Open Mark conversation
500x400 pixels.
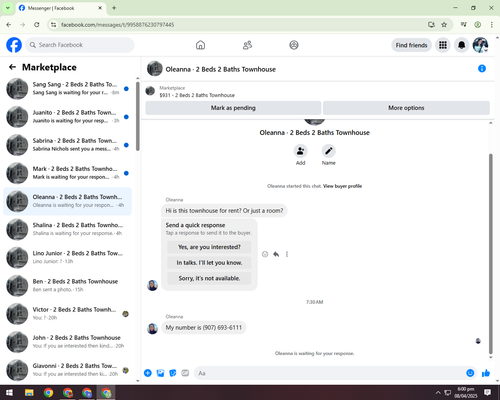coord(67,173)
